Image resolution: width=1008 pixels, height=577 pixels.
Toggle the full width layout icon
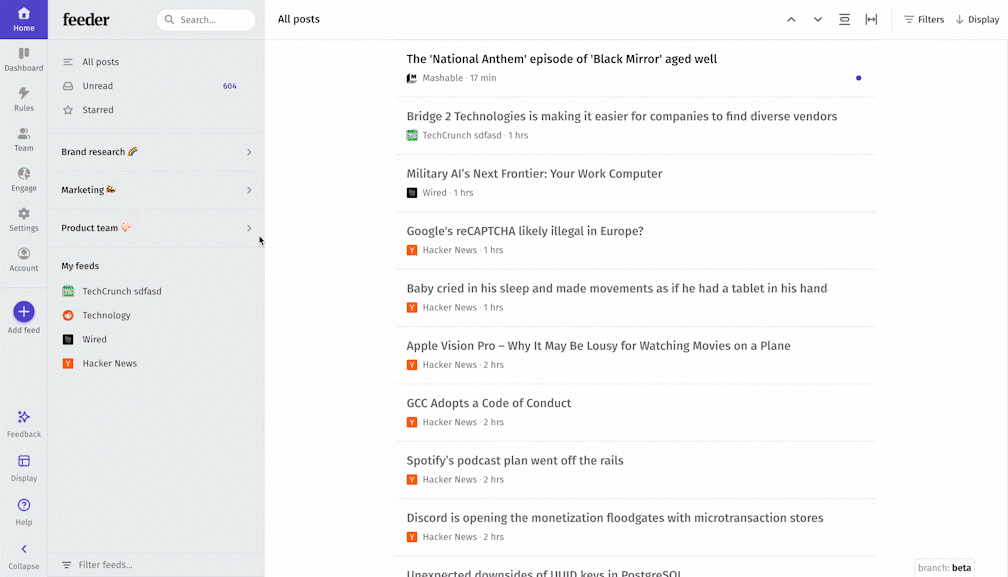click(x=871, y=19)
